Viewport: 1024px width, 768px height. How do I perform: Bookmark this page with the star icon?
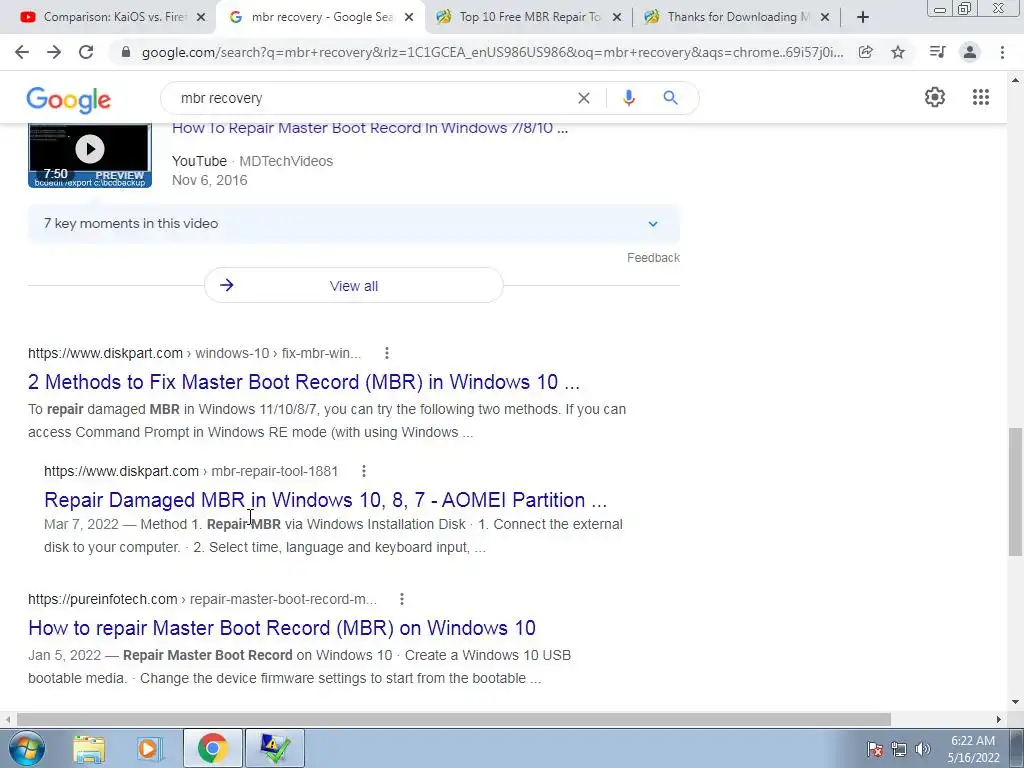898,52
